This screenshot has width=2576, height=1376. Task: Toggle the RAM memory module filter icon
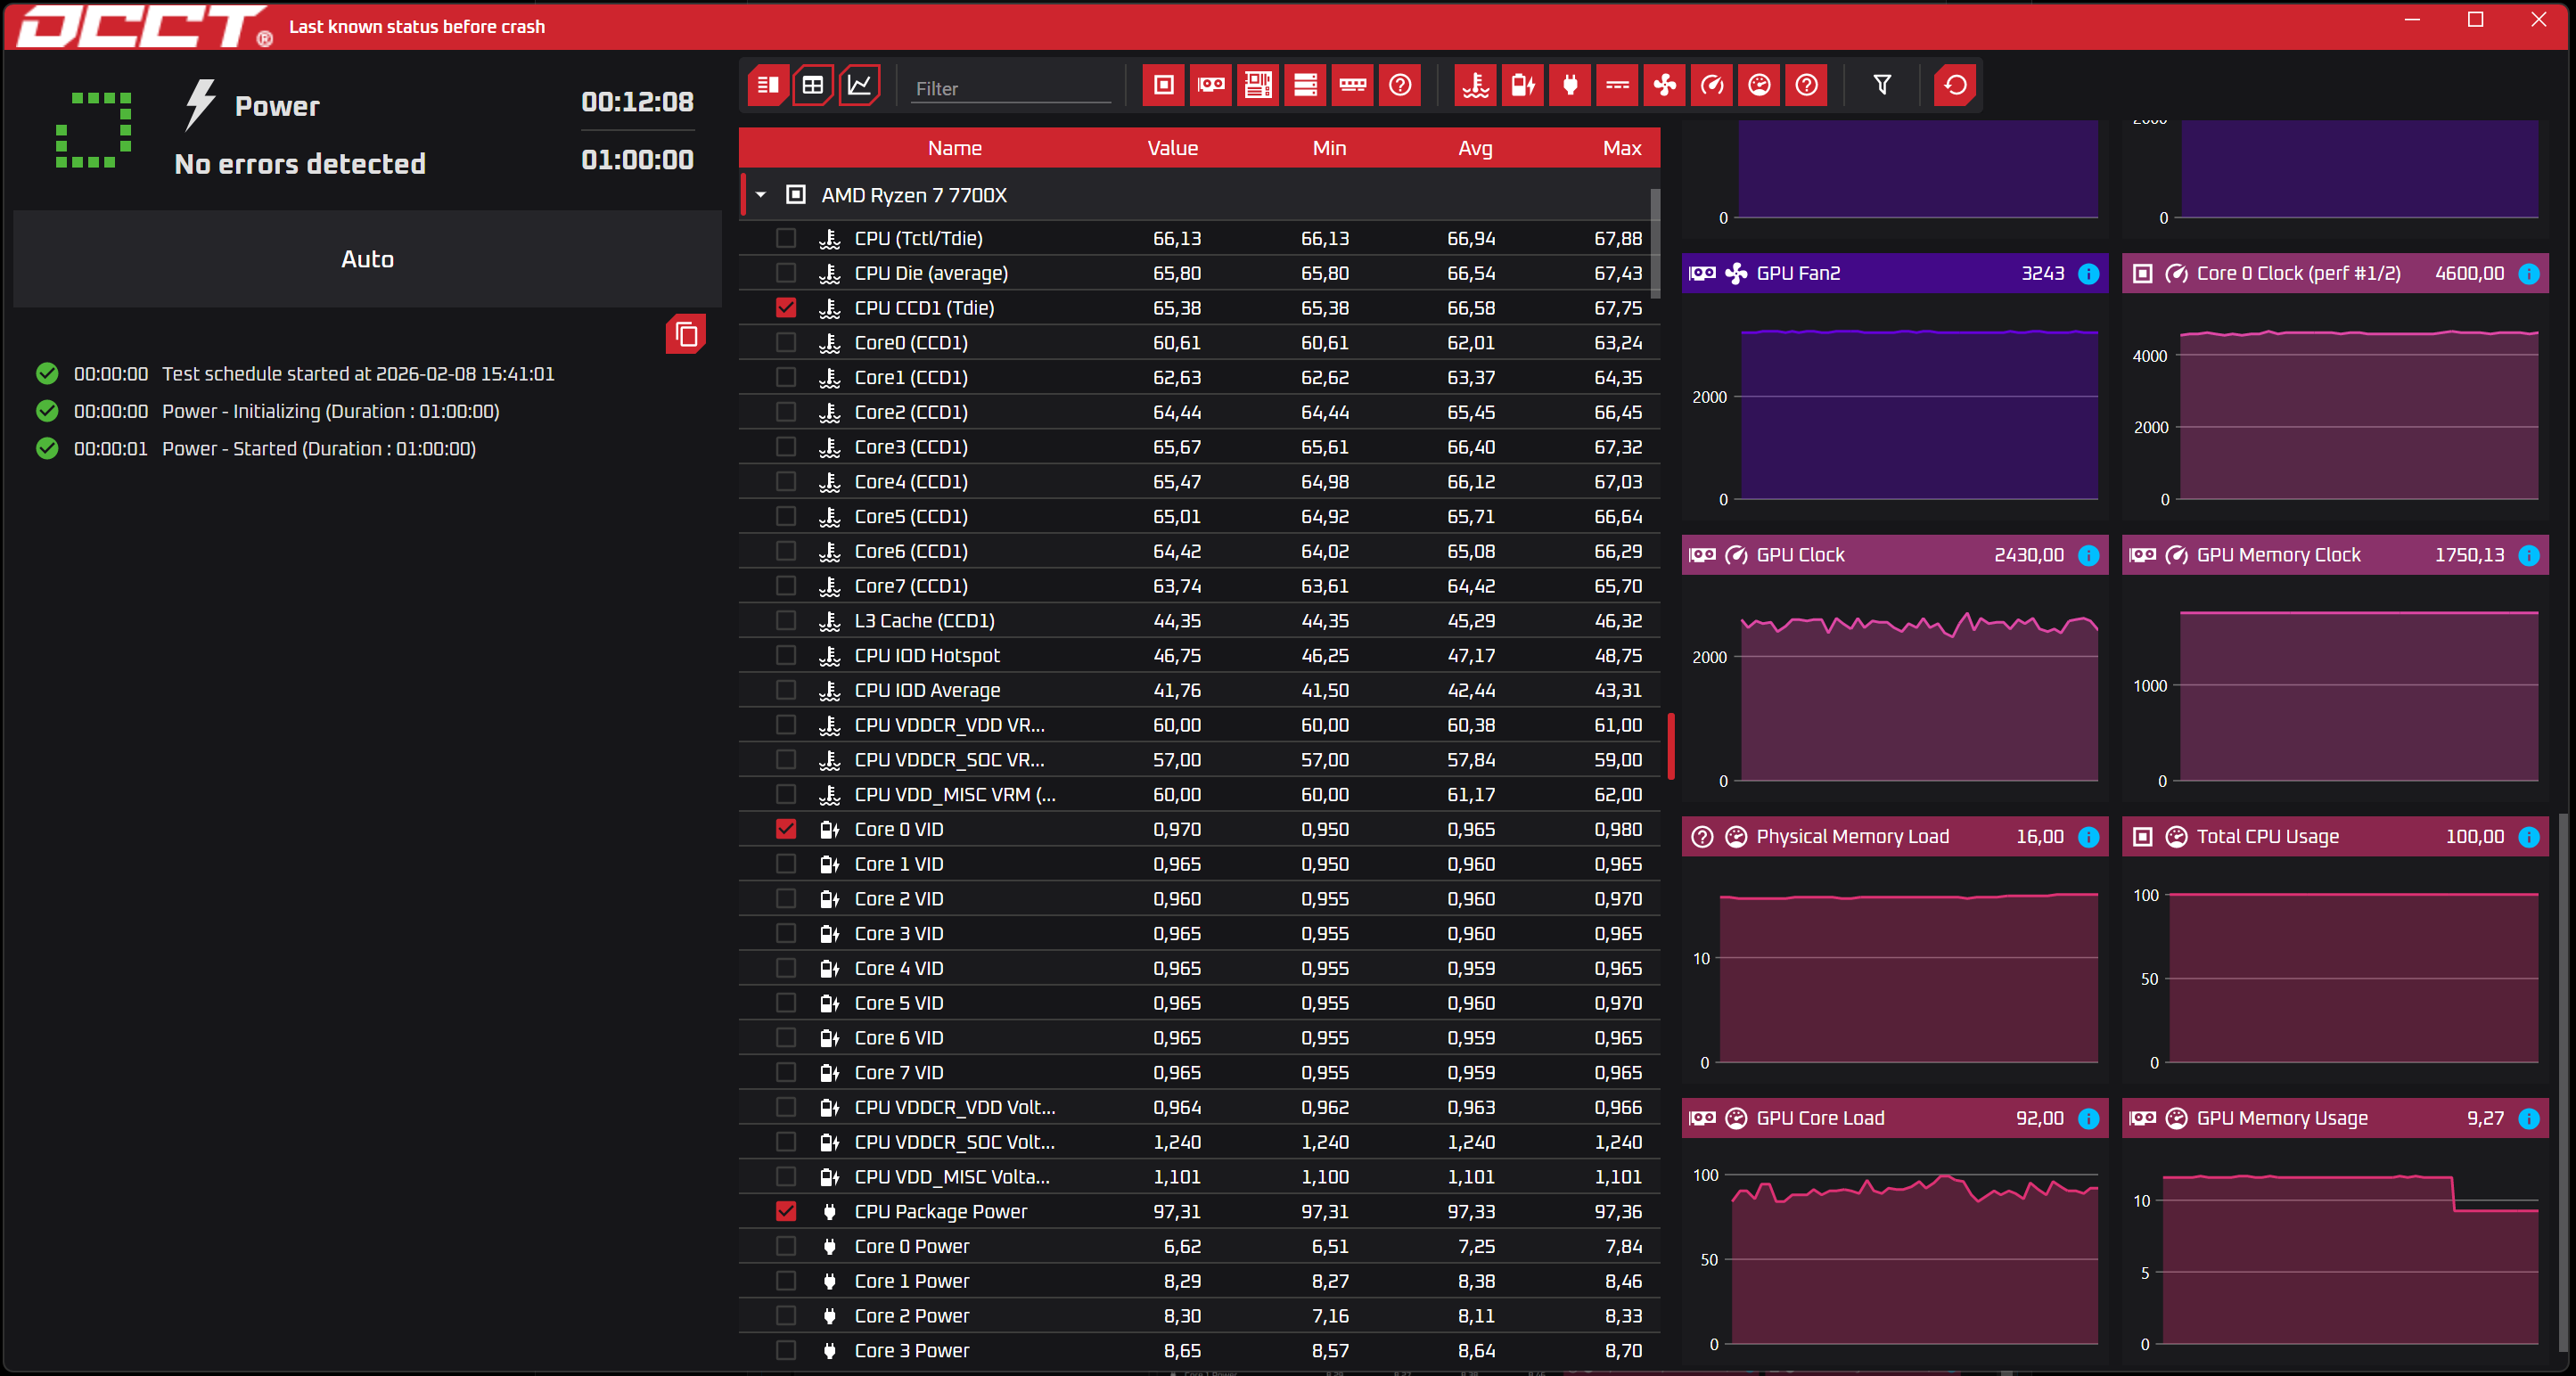pyautogui.click(x=1353, y=85)
